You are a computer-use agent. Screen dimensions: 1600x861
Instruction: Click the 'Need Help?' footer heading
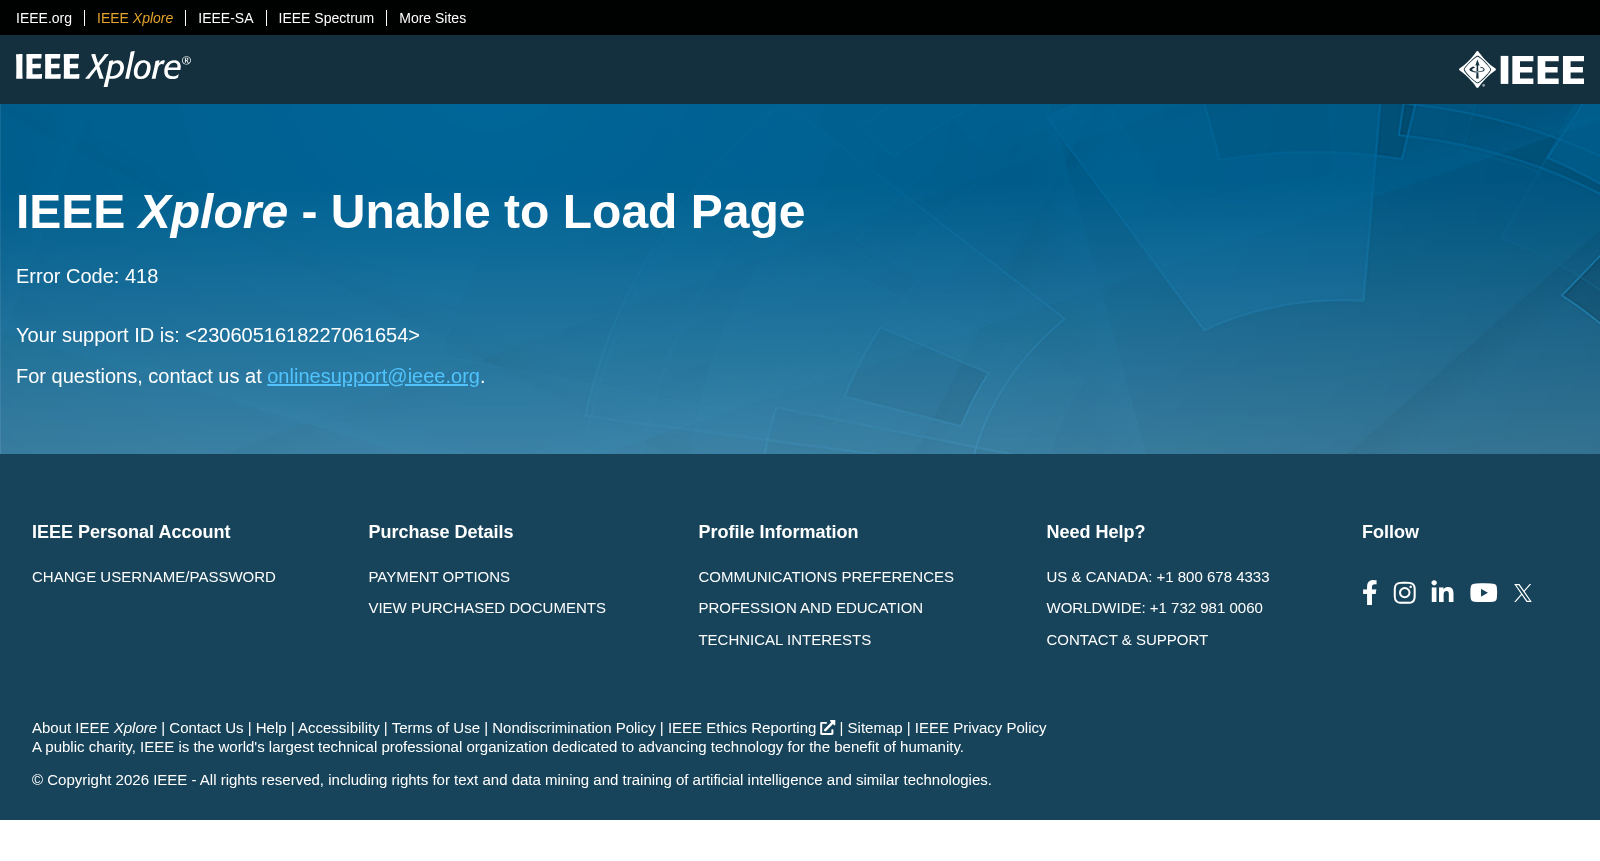(x=1096, y=532)
